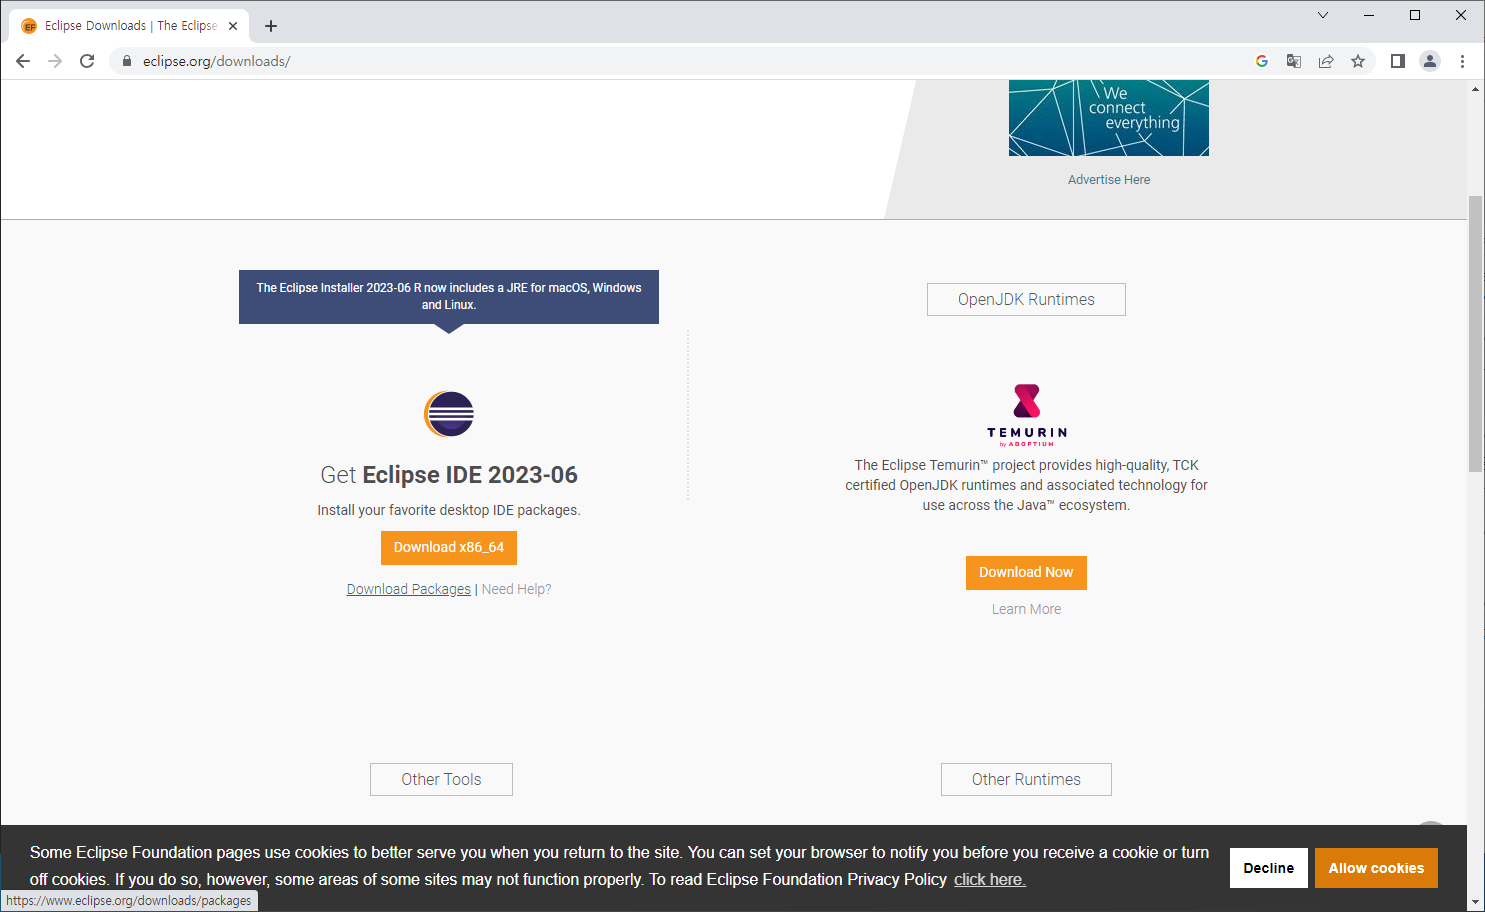View site info via the lock icon
Image resolution: width=1485 pixels, height=912 pixels.
[x=127, y=61]
